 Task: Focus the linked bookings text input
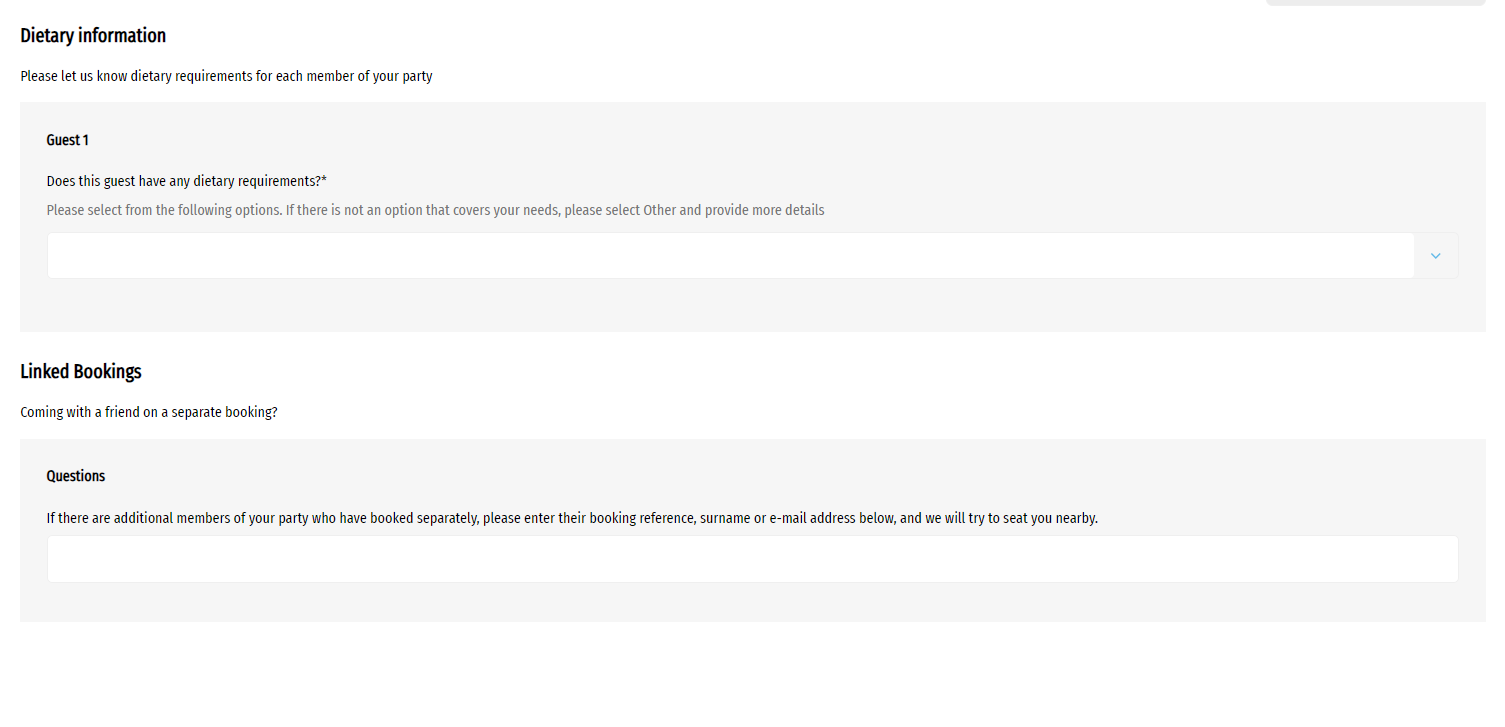(x=752, y=559)
